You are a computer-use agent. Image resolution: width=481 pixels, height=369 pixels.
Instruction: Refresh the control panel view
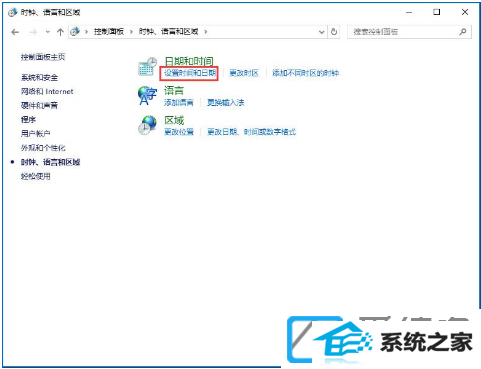(334, 32)
